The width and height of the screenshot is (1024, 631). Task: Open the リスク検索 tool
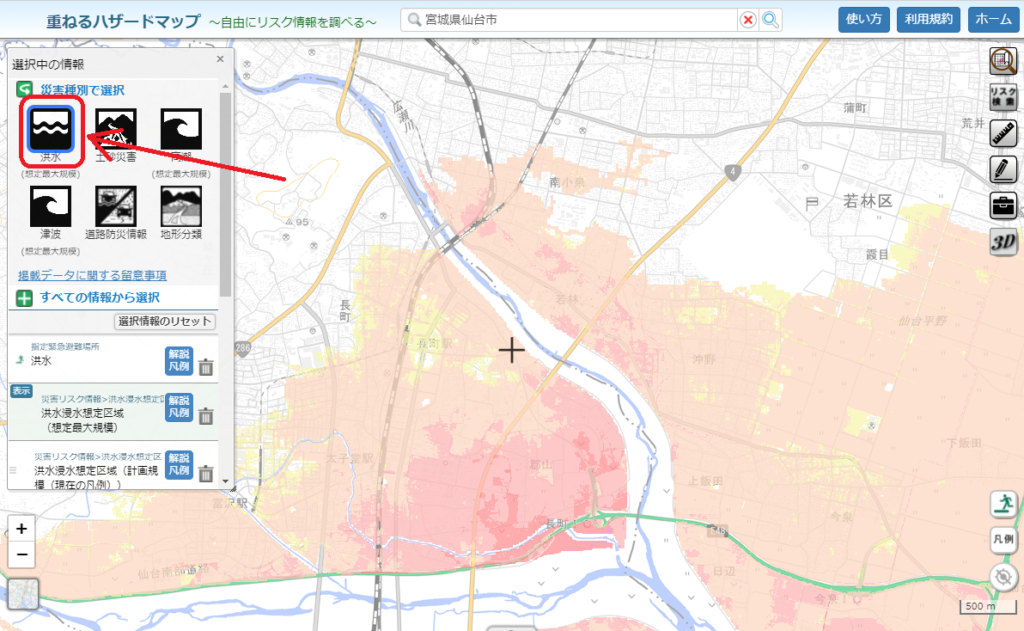[1003, 97]
